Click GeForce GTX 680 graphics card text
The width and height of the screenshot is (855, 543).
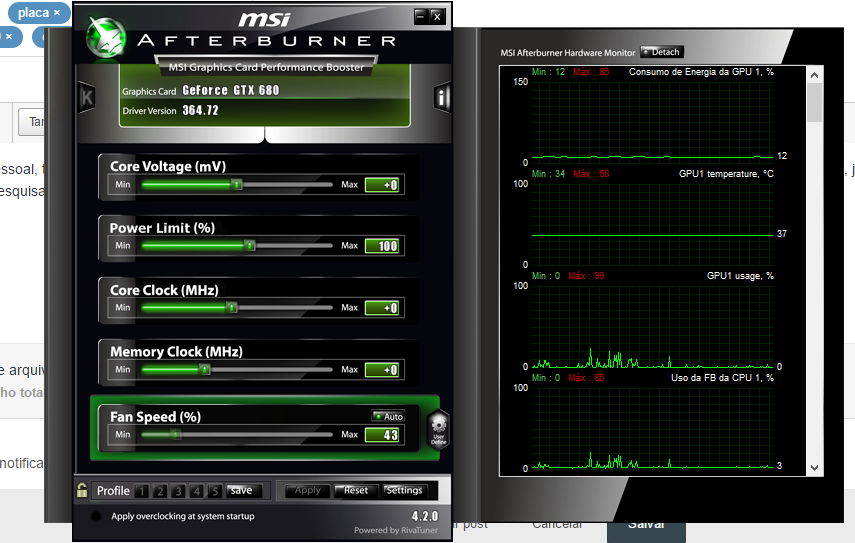(231, 90)
